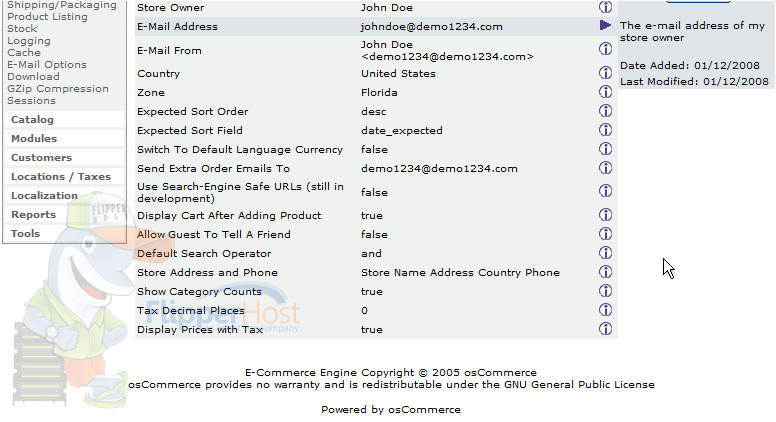Open info for Tax Decimal Places

pos(605,310)
